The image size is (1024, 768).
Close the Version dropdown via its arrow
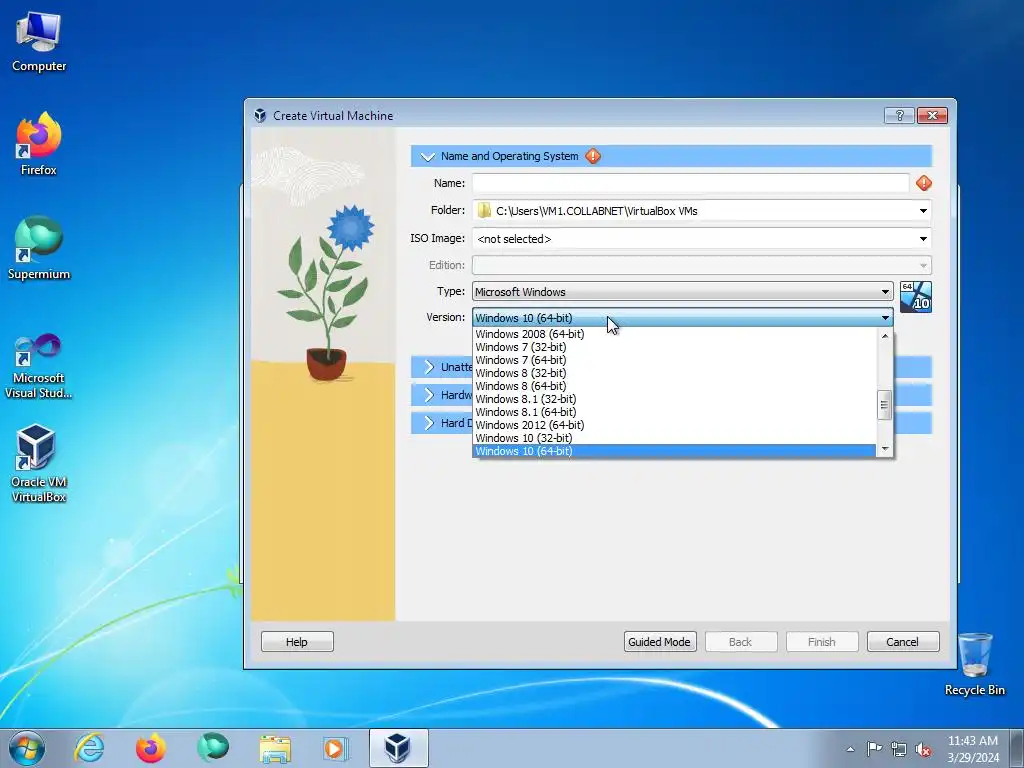click(x=885, y=318)
